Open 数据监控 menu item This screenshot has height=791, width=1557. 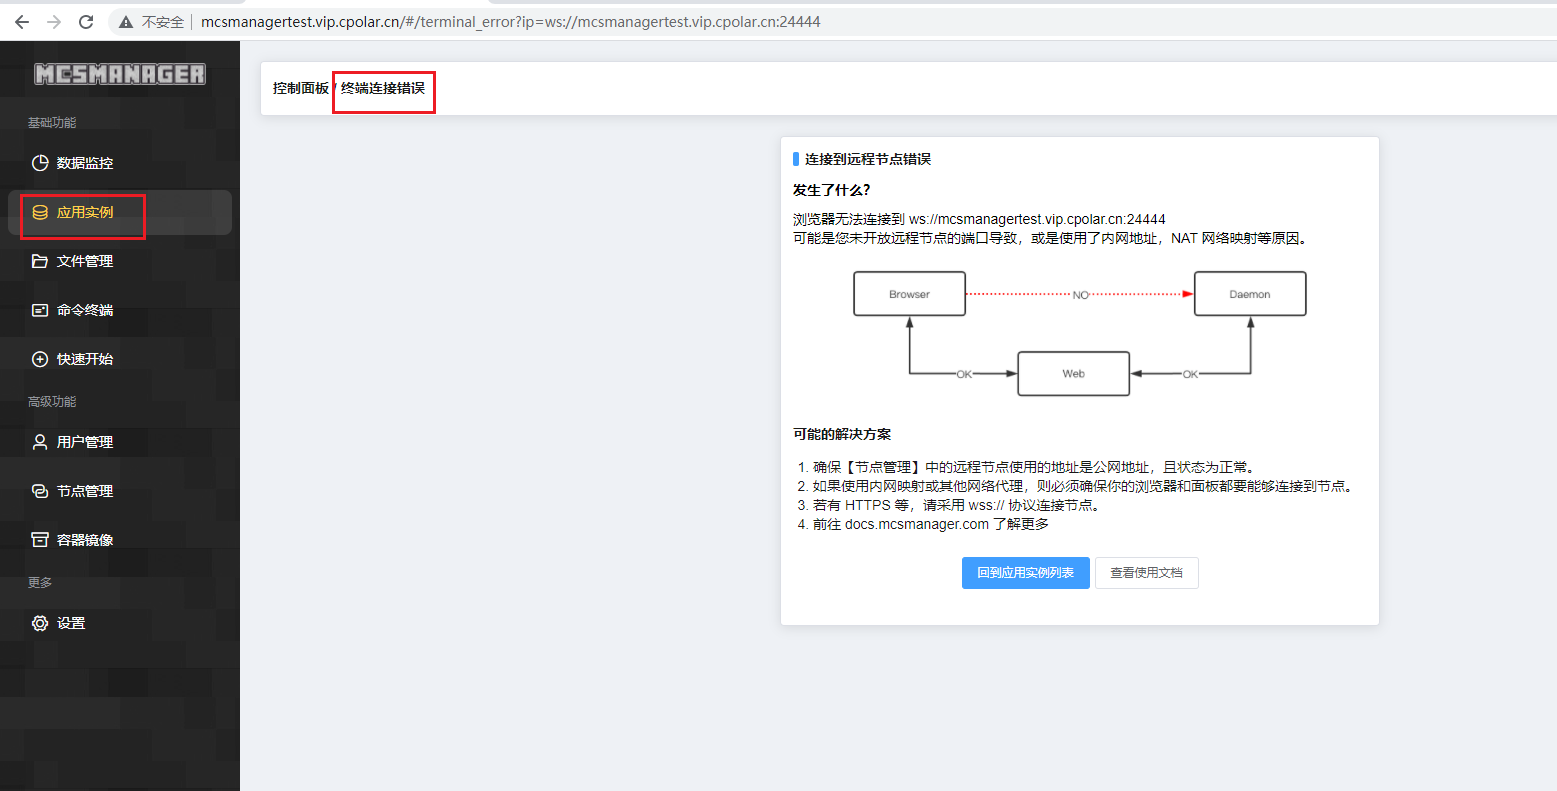[120, 163]
